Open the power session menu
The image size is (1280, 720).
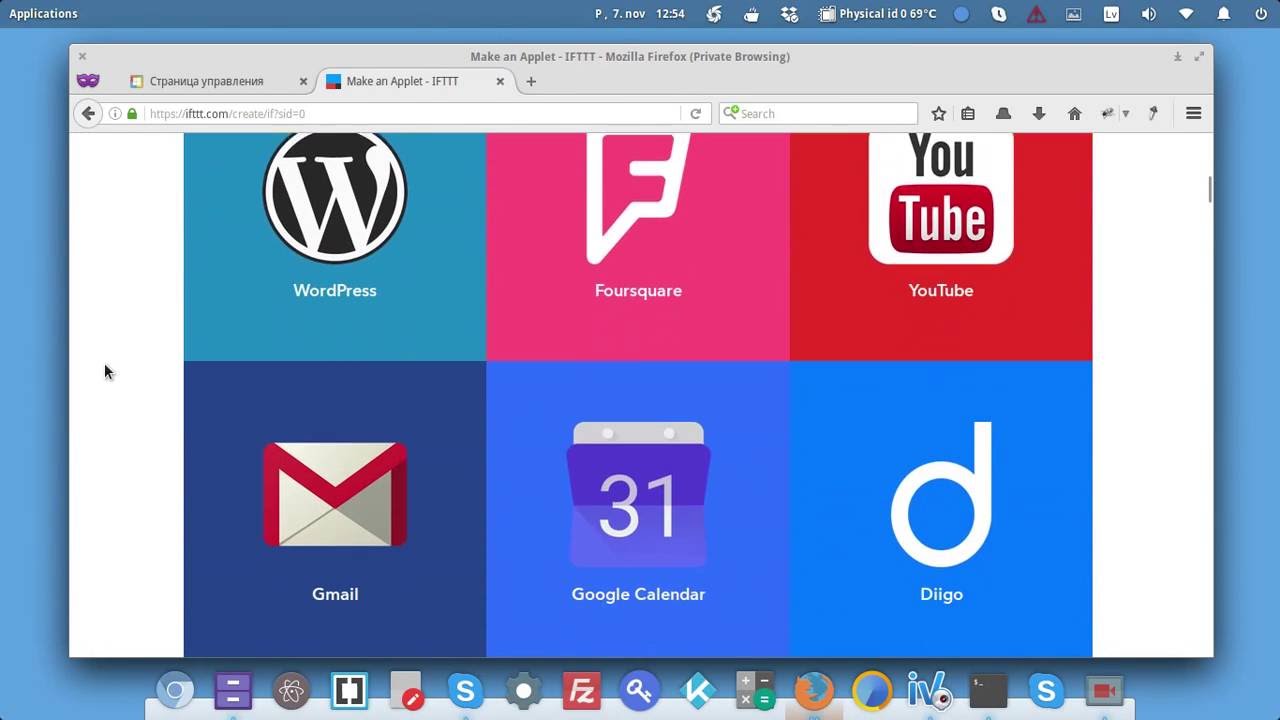coord(1260,14)
